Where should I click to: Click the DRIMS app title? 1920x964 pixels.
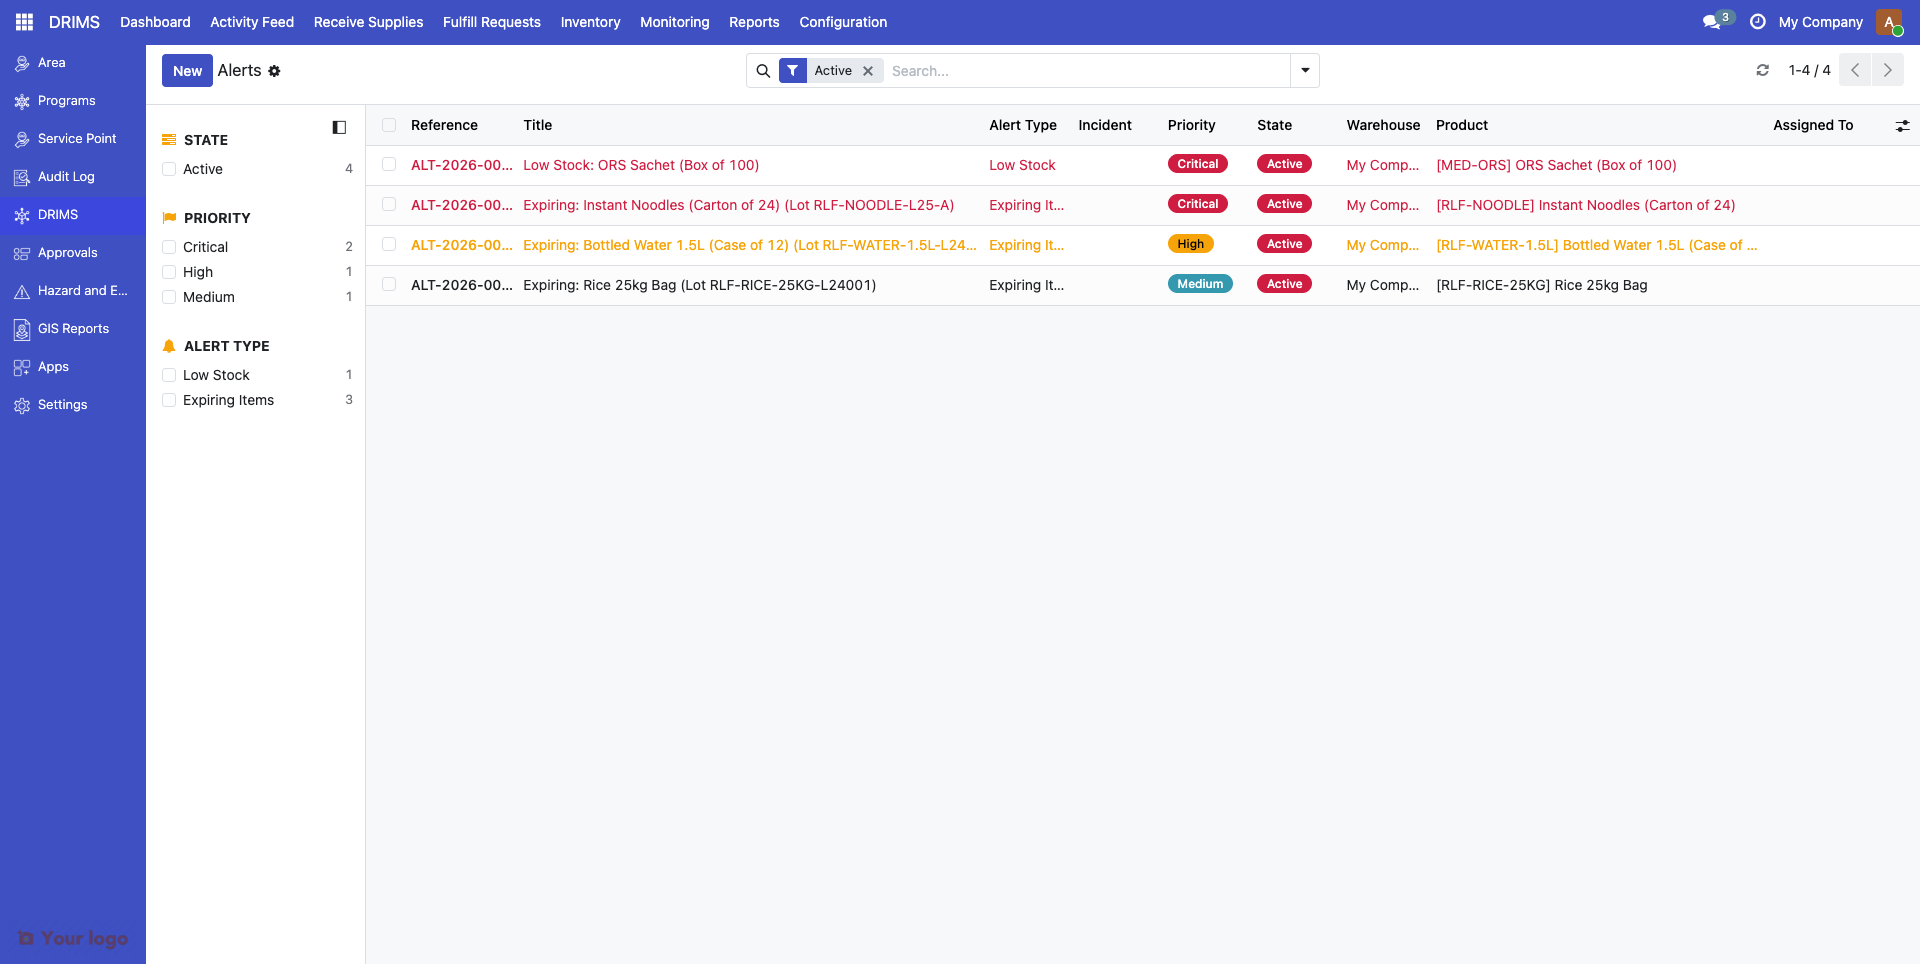[74, 22]
